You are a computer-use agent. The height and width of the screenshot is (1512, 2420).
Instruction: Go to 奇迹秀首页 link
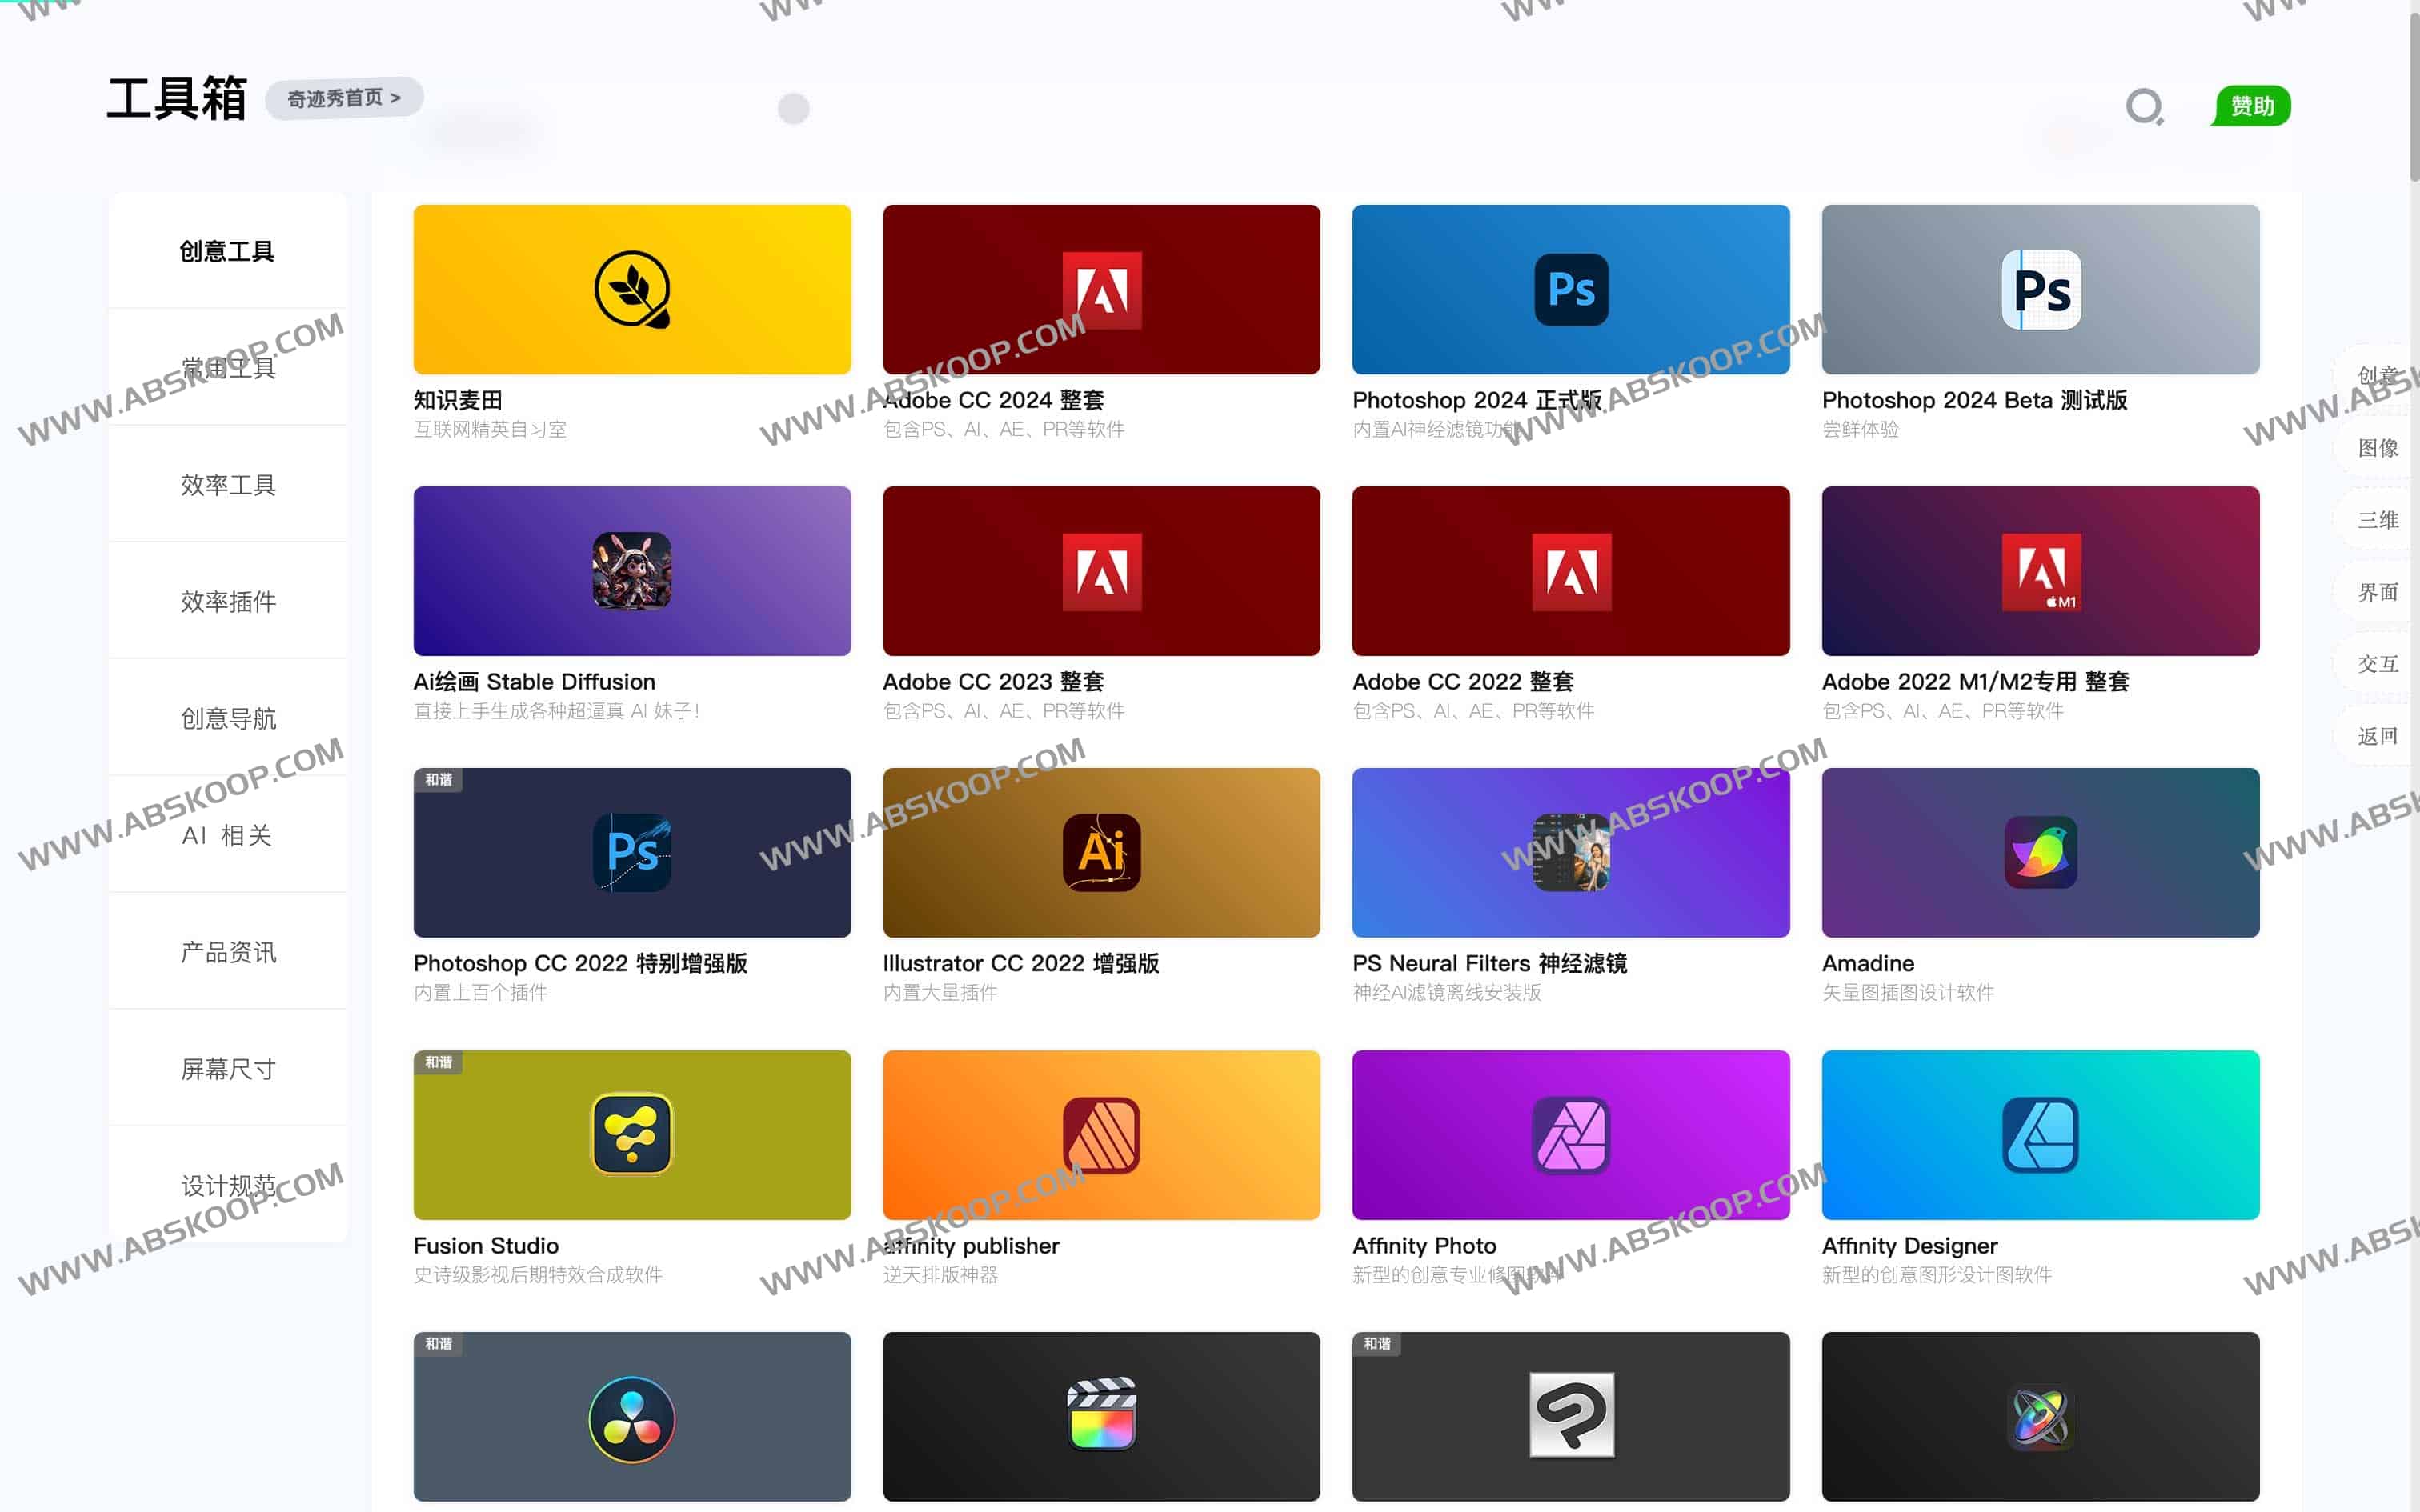point(344,98)
